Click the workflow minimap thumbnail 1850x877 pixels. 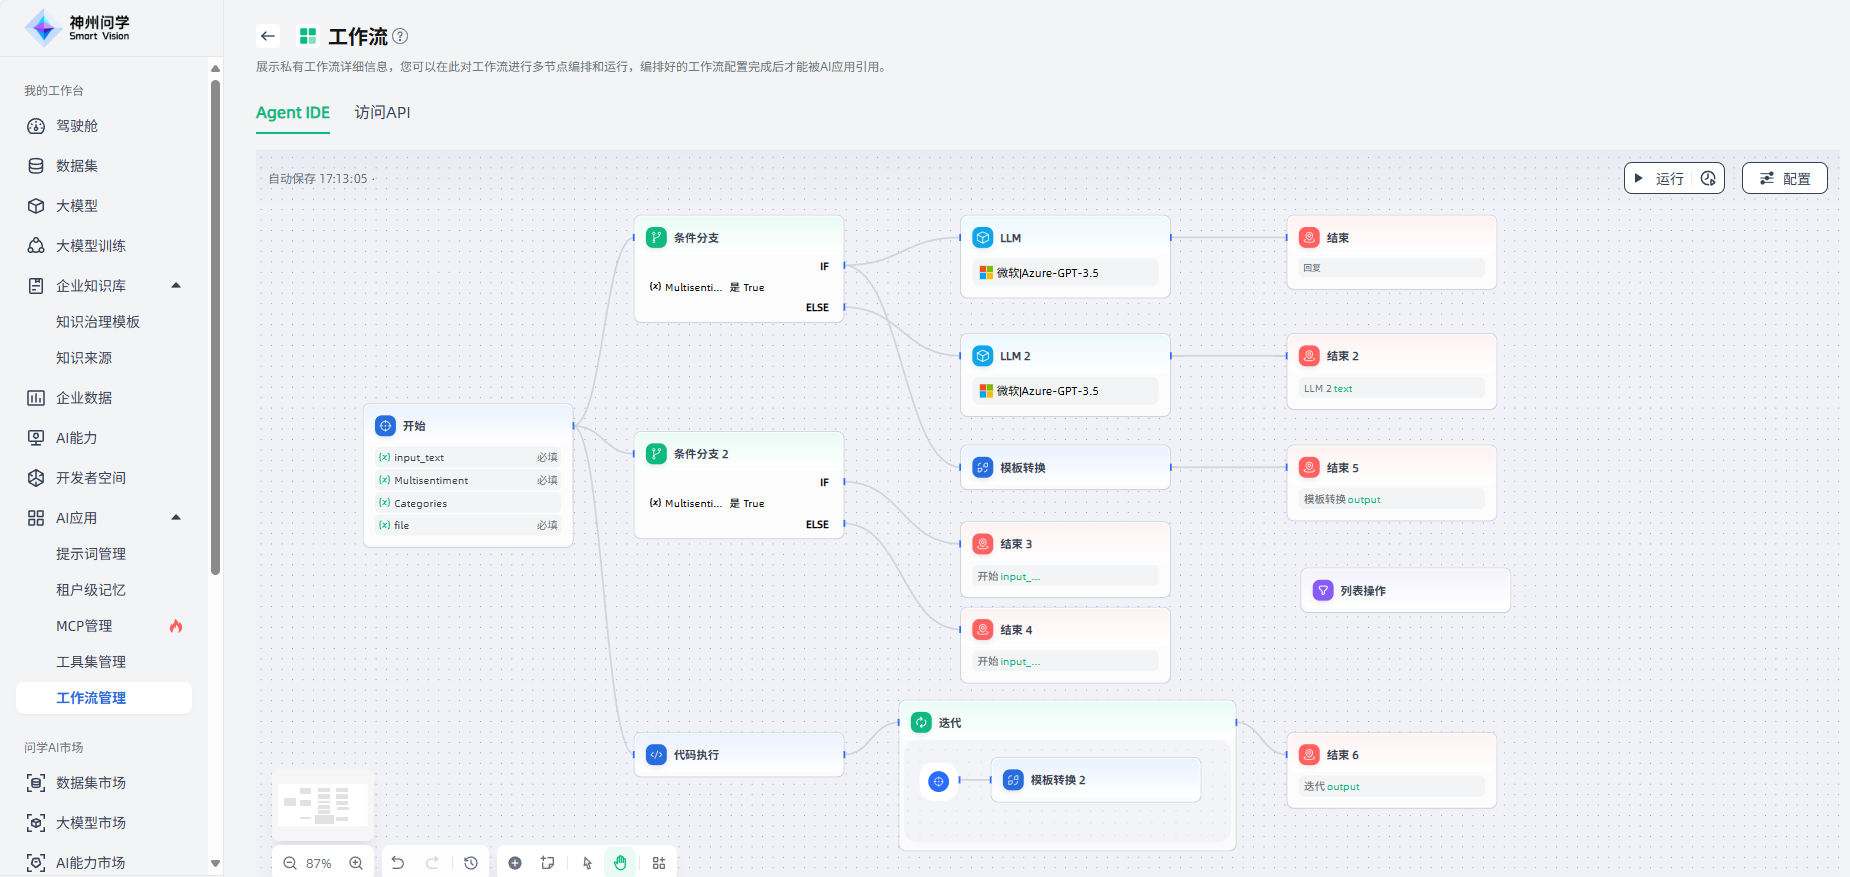pos(322,805)
